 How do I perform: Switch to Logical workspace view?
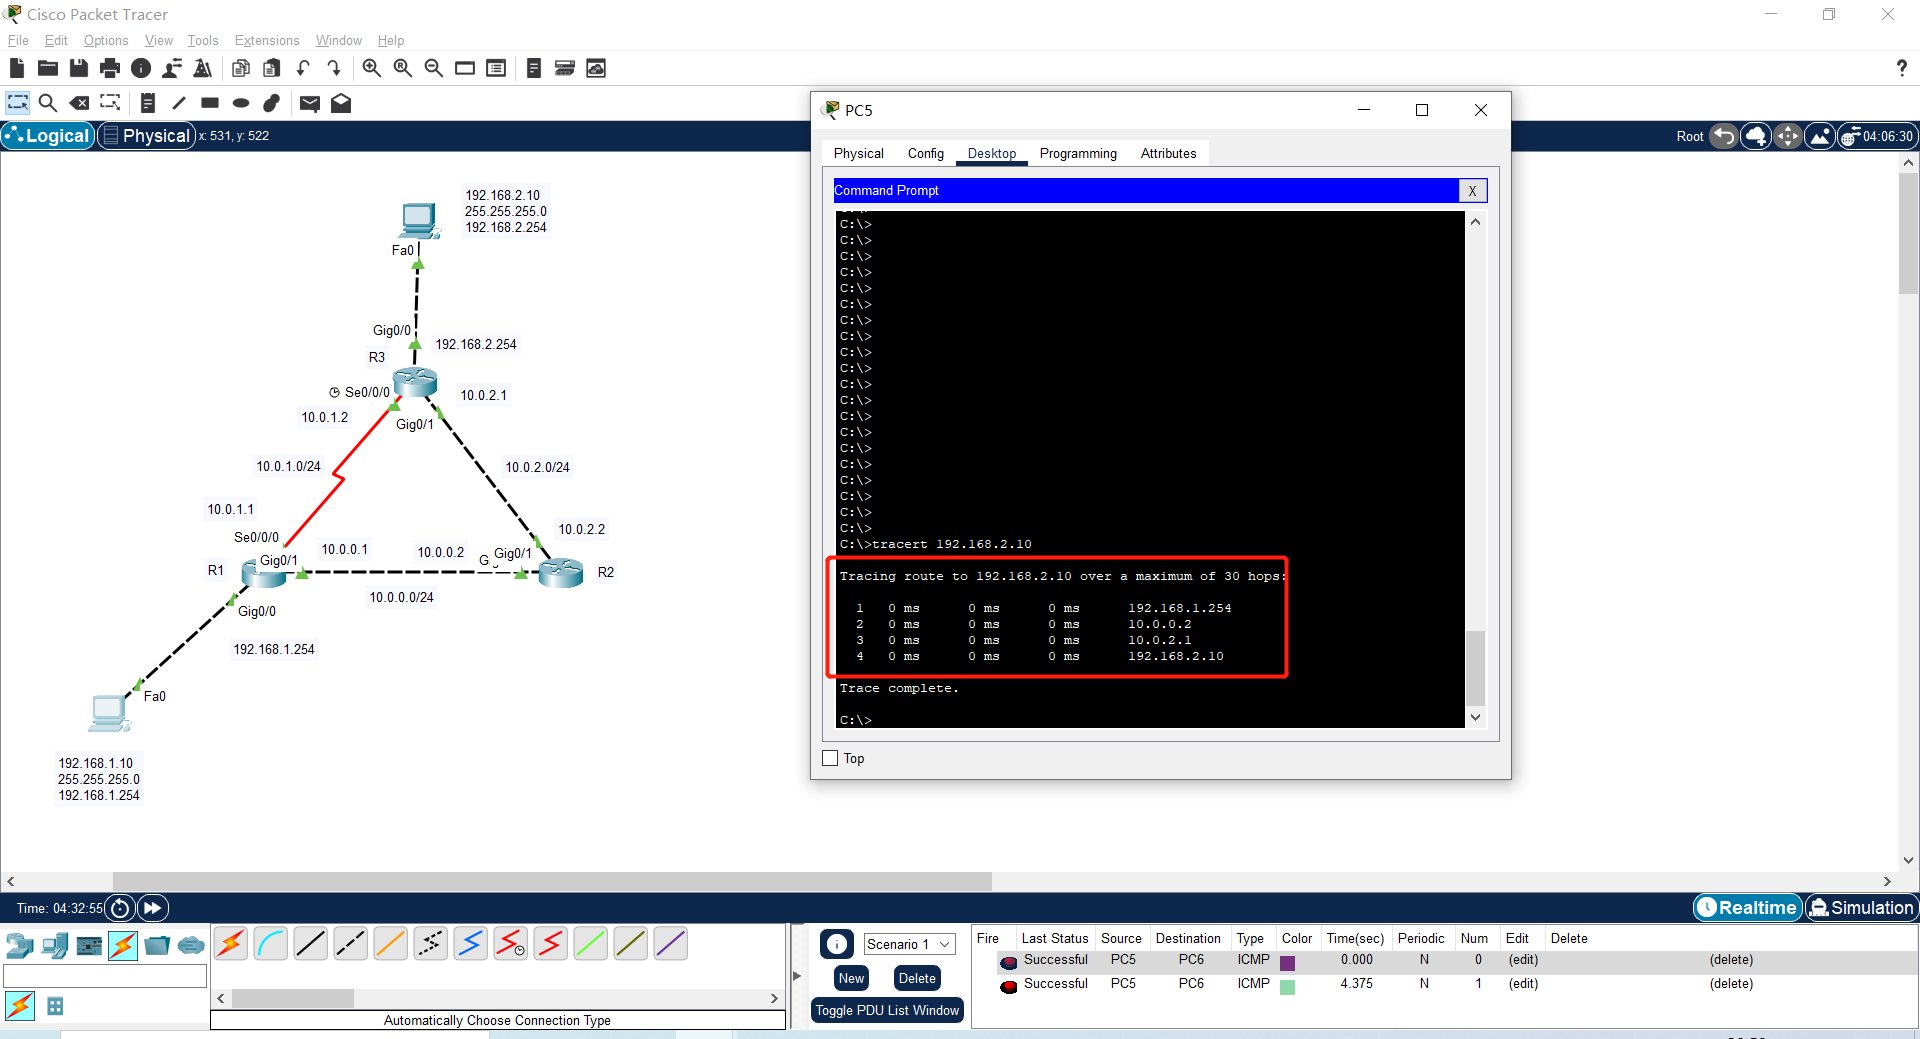(48, 136)
